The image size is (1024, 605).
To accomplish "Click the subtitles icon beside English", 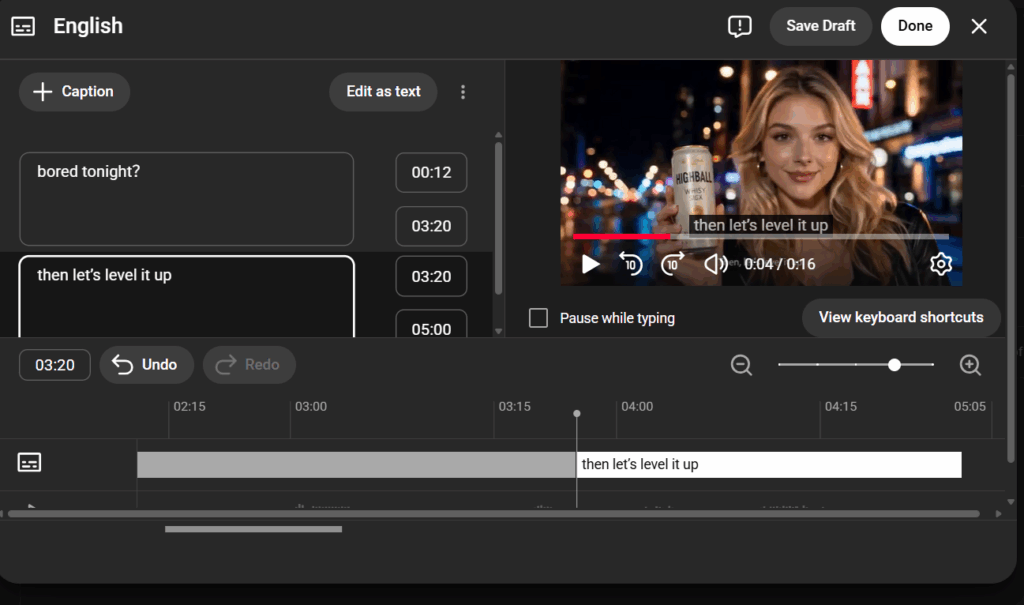I will [23, 27].
